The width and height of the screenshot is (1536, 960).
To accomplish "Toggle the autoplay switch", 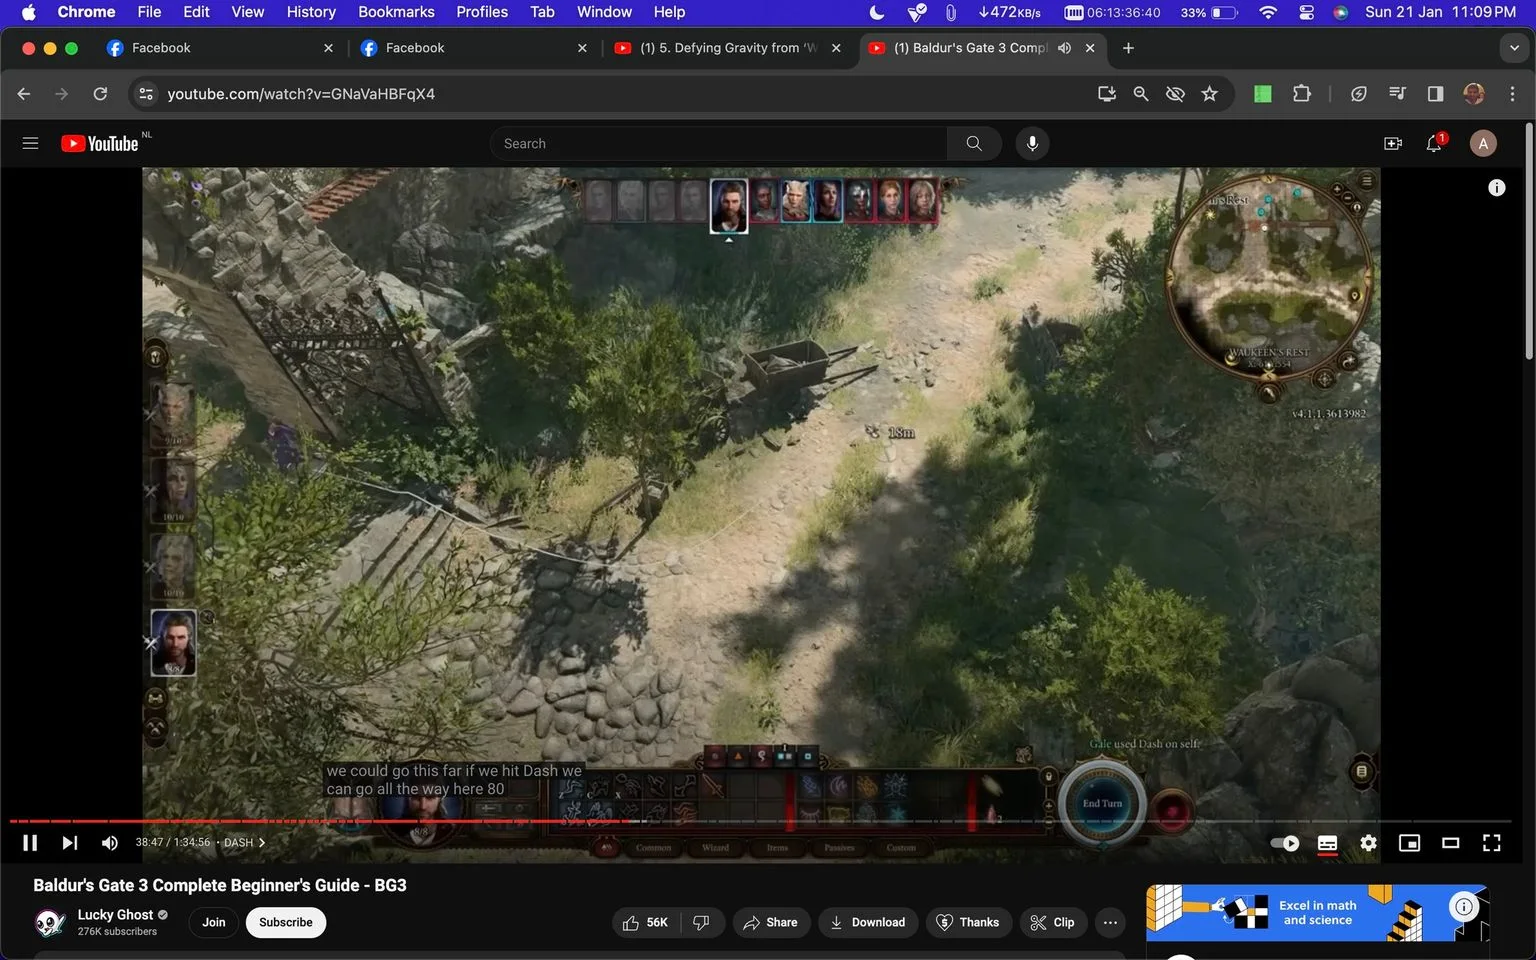I will (x=1285, y=843).
